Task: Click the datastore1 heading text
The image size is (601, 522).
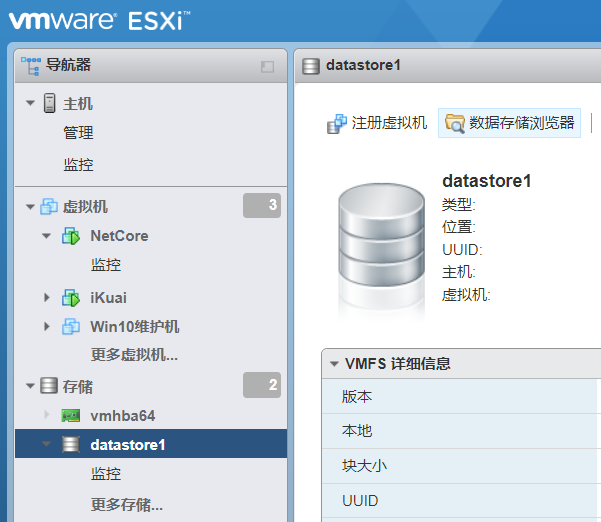Action: point(487,181)
